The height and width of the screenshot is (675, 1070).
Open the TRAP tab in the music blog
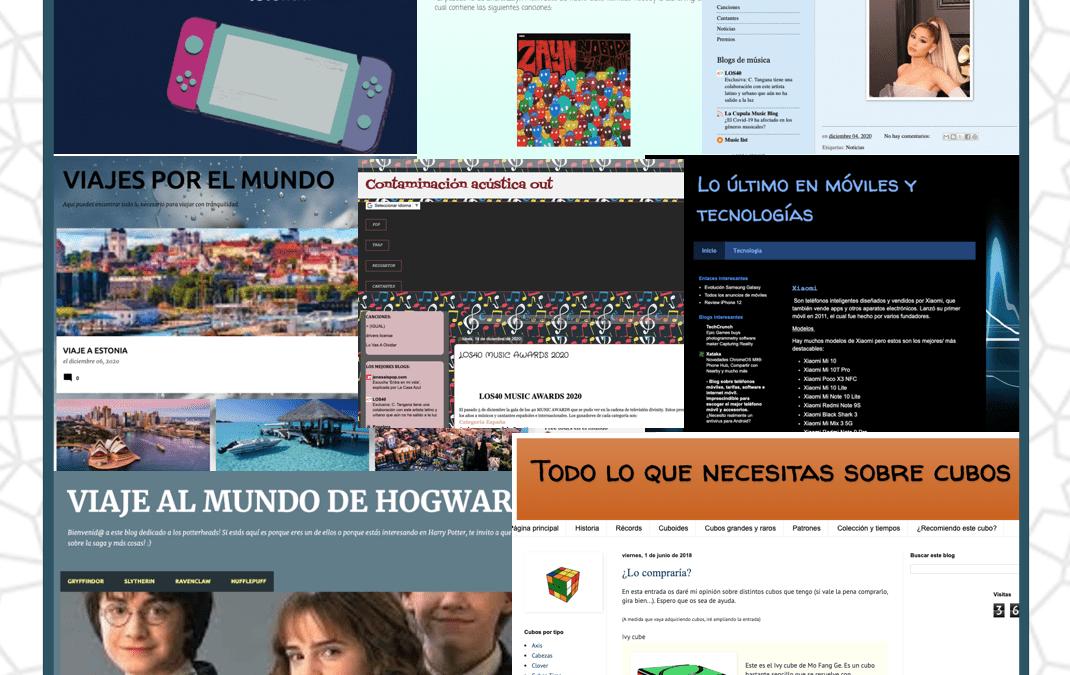point(378,245)
